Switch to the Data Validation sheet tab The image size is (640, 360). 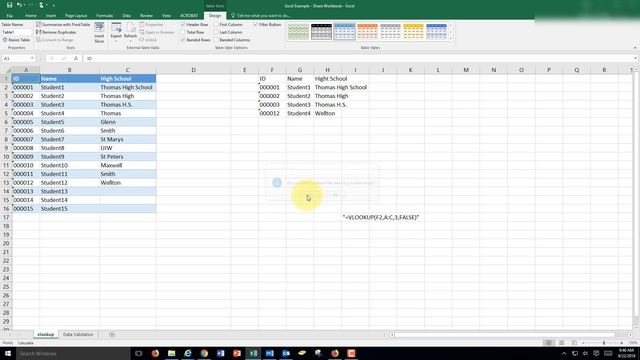pos(78,335)
